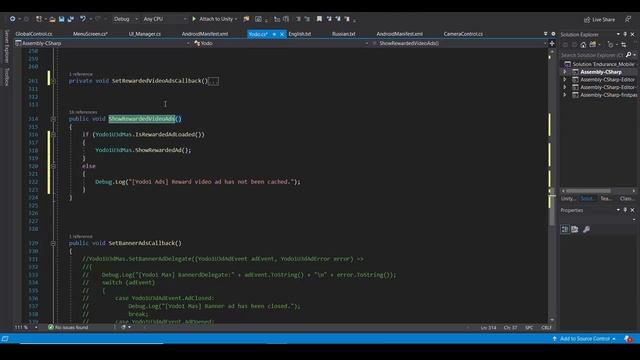Click the highlighted ShowRewardedVideoAds method name
Screen dimensions: 640x360
142,119
